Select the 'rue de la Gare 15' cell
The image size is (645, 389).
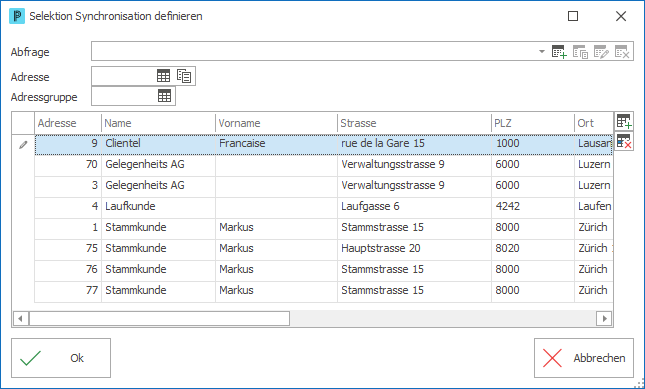(415, 144)
